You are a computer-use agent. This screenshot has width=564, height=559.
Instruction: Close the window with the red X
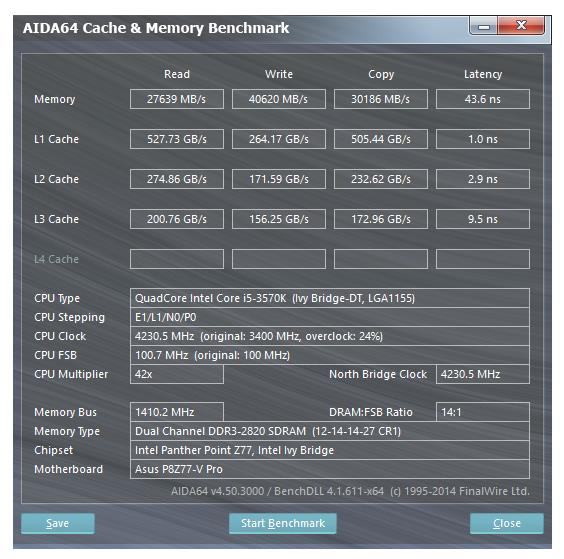pyautogui.click(x=521, y=26)
